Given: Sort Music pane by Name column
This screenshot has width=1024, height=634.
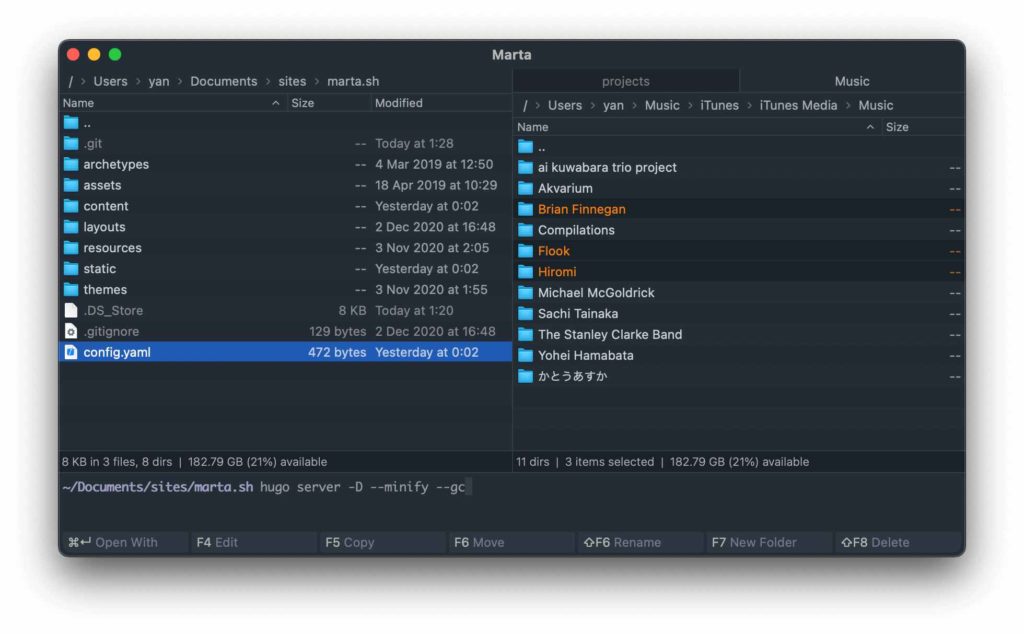Looking at the screenshot, I should (x=697, y=127).
